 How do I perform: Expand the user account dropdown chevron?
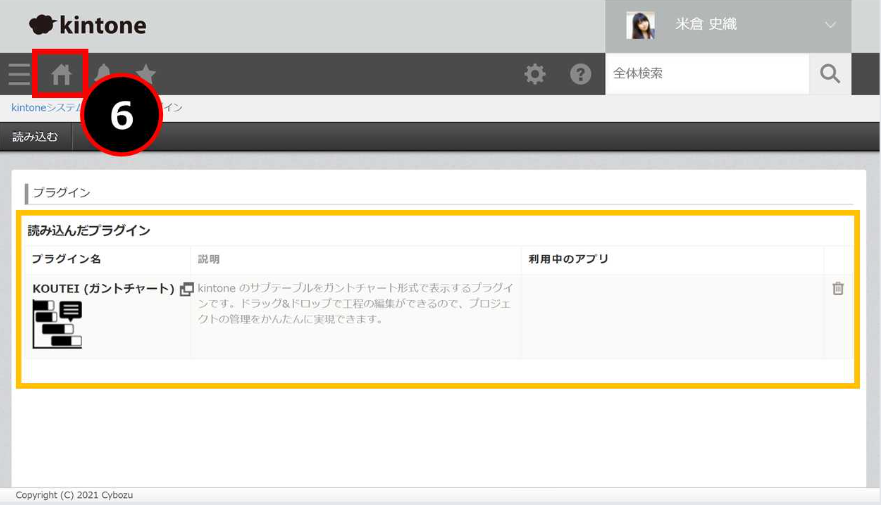[830, 25]
